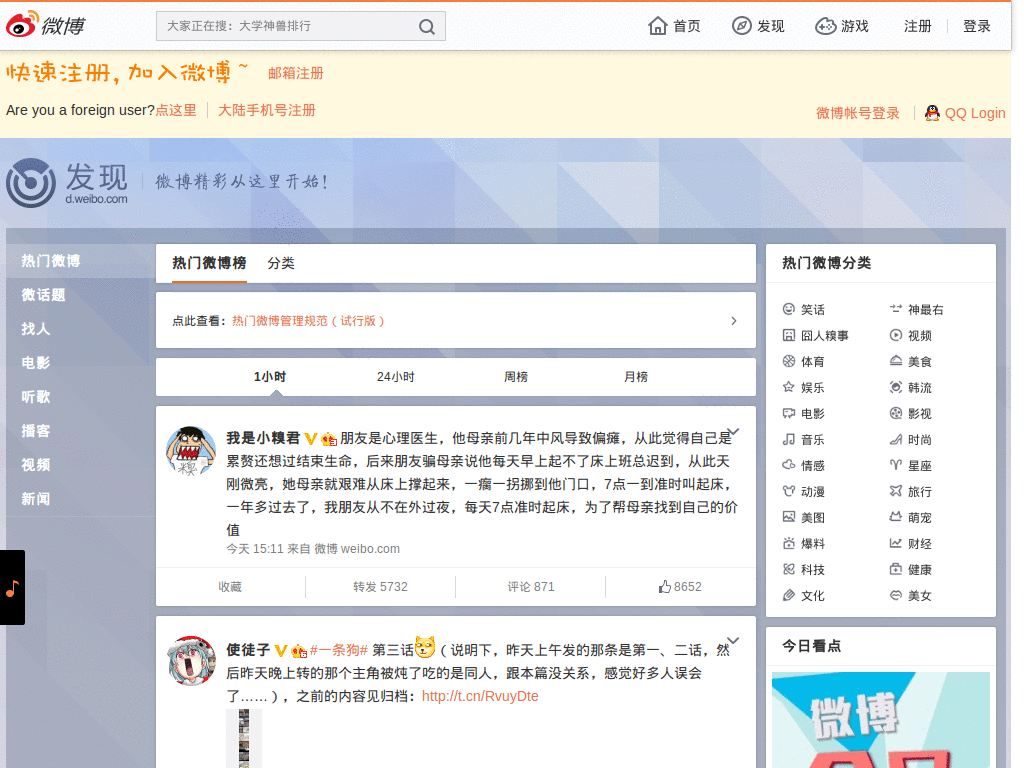
Task: Click the QQ penguin icon
Action: (x=933, y=113)
